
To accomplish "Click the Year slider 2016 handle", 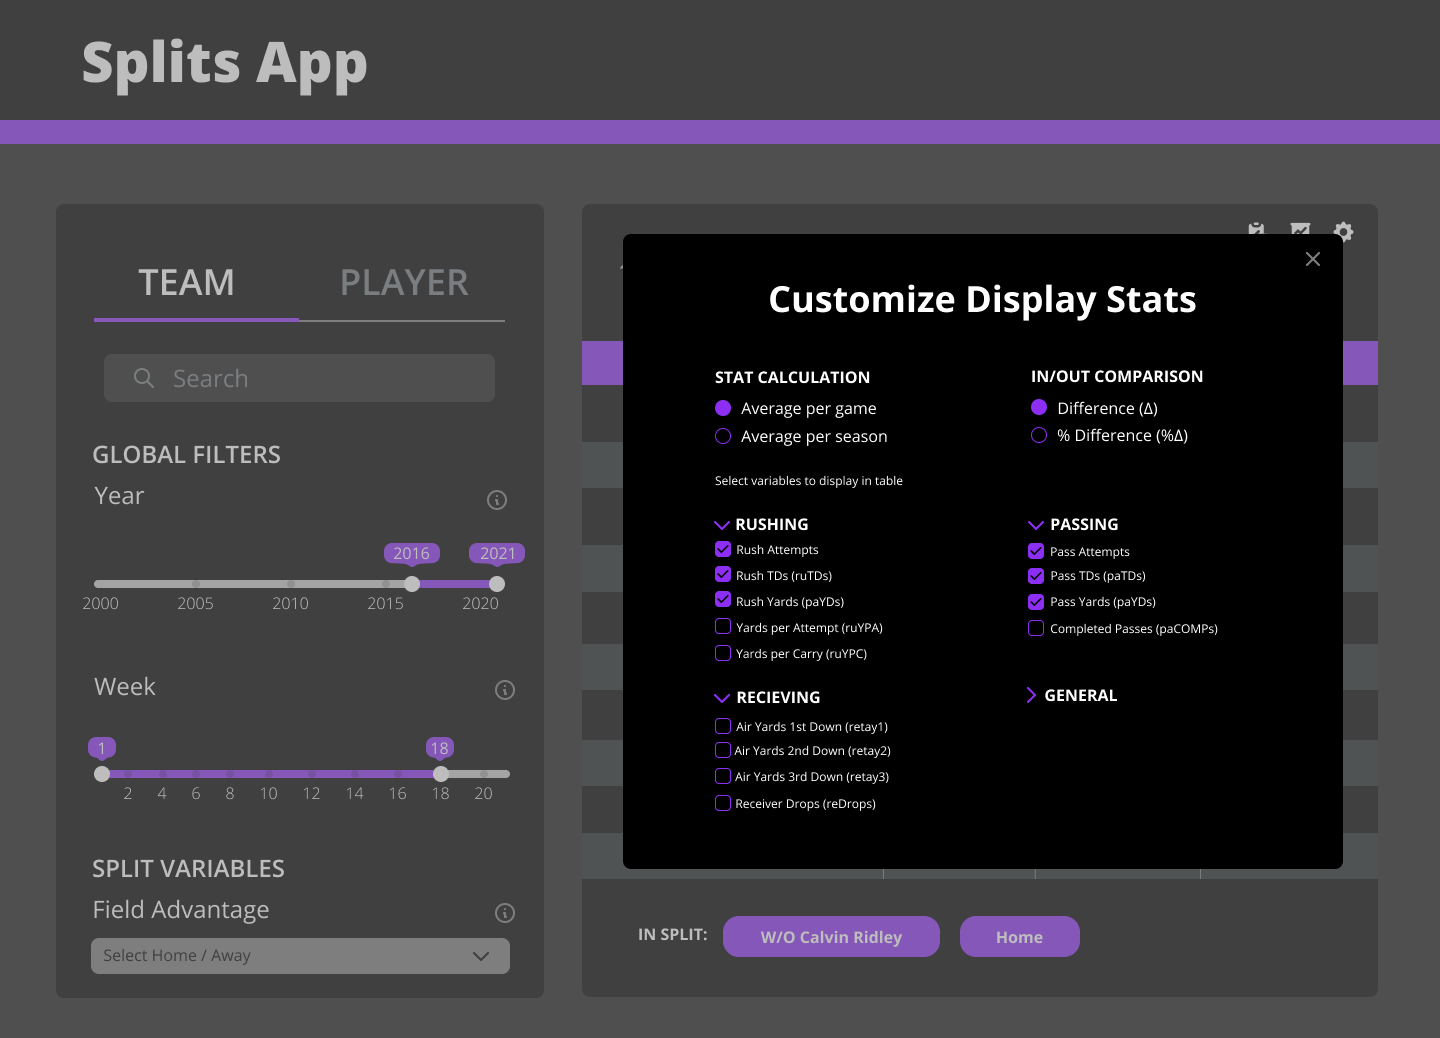I will pyautogui.click(x=412, y=584).
